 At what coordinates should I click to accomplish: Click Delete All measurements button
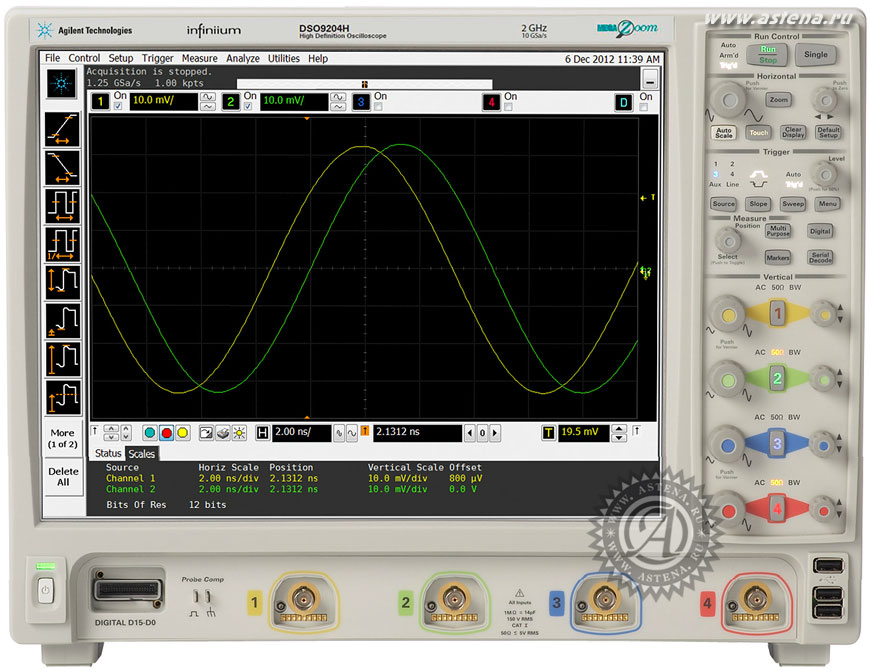pos(63,477)
